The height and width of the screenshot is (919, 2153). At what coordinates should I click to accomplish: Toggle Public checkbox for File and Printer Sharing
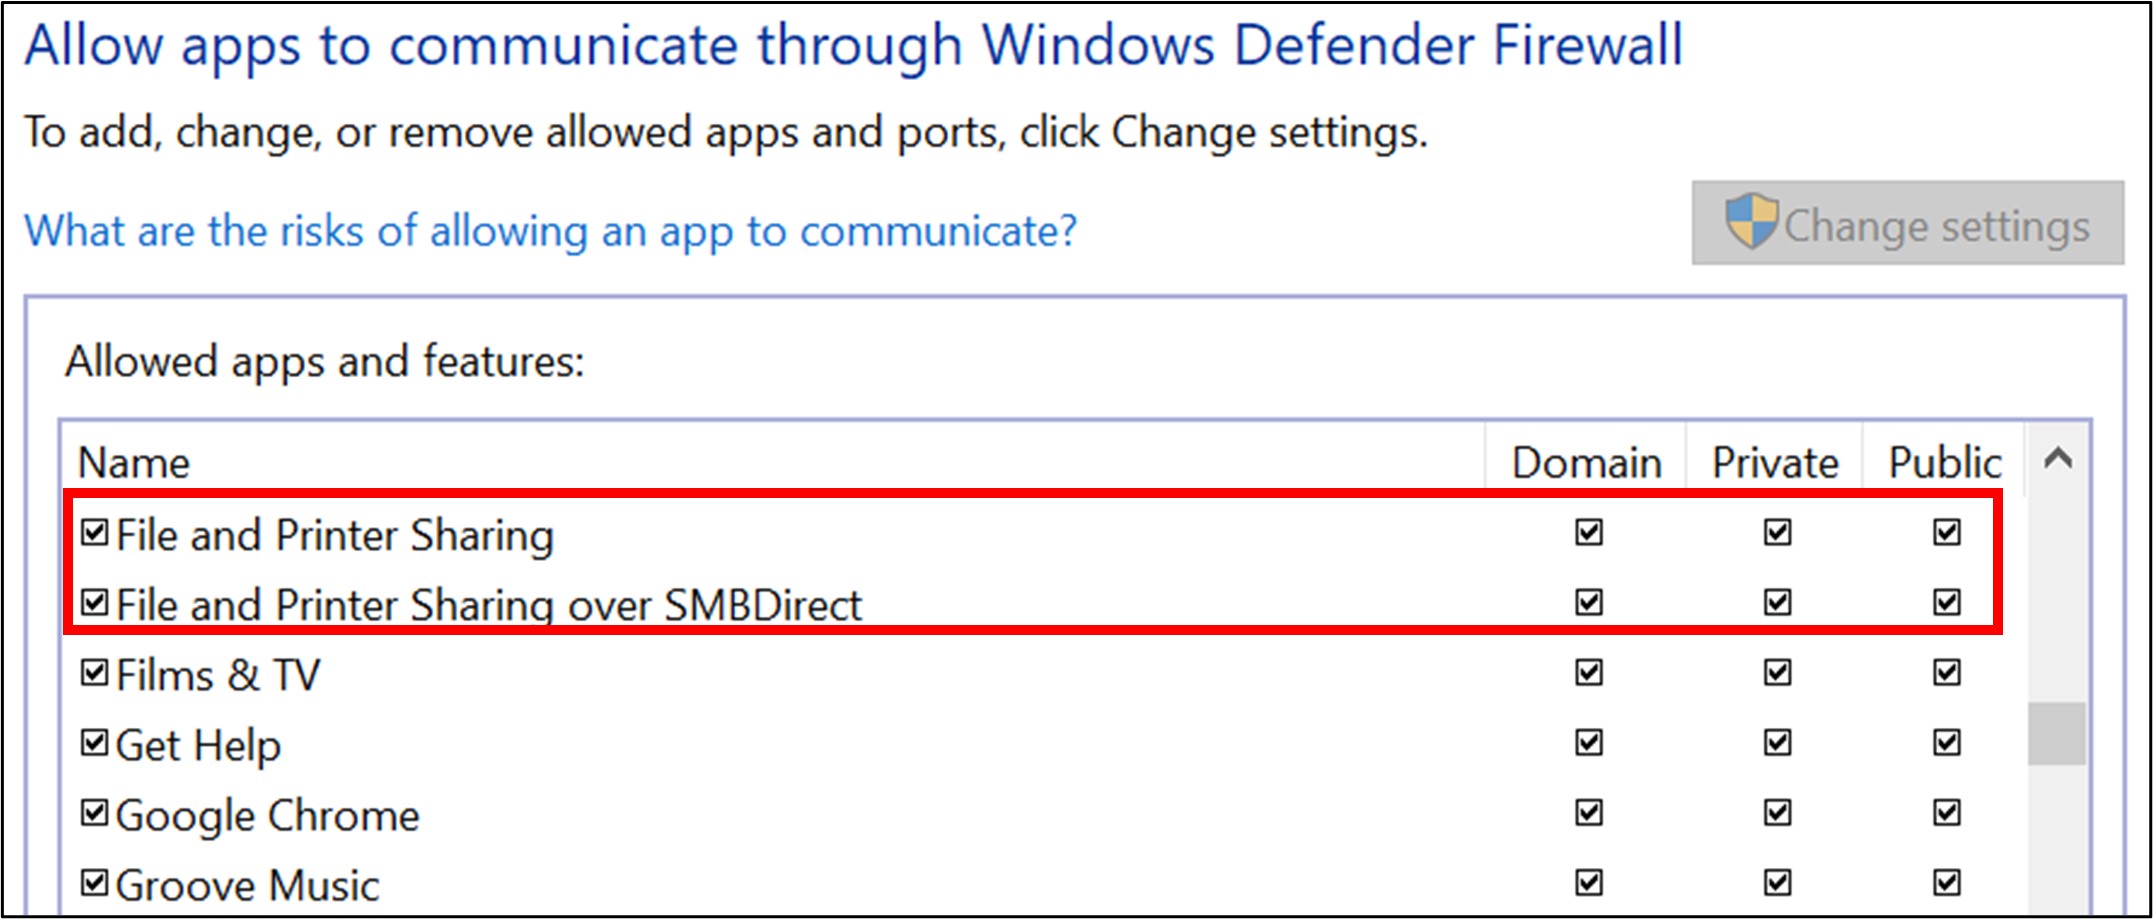click(x=1946, y=532)
